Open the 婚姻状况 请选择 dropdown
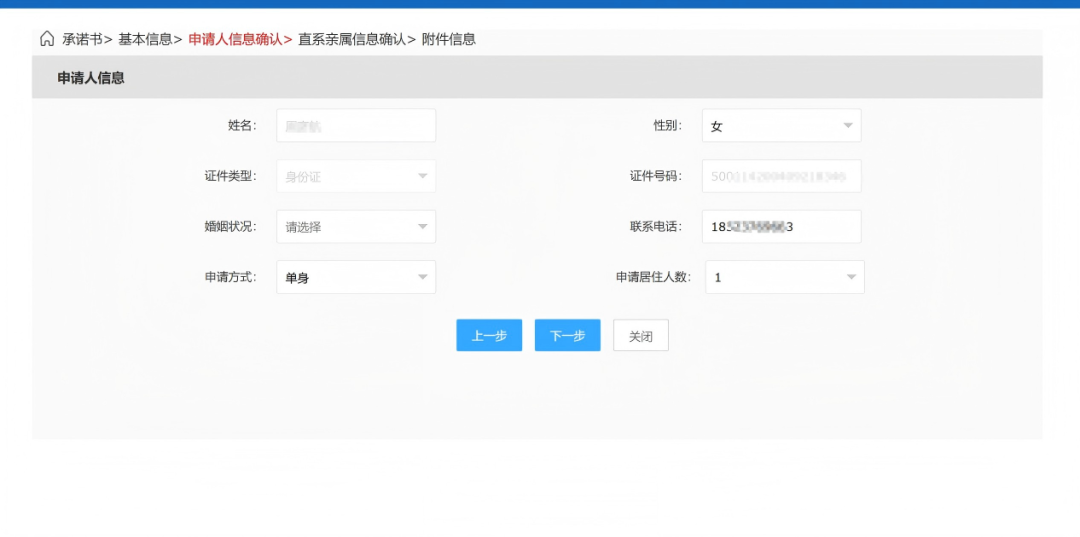The width and height of the screenshot is (1080, 537). coord(356,227)
